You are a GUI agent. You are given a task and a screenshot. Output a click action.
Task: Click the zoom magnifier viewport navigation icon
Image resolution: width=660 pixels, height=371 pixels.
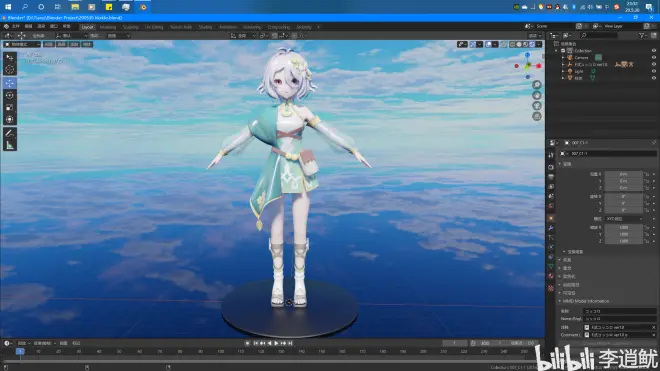[537, 85]
